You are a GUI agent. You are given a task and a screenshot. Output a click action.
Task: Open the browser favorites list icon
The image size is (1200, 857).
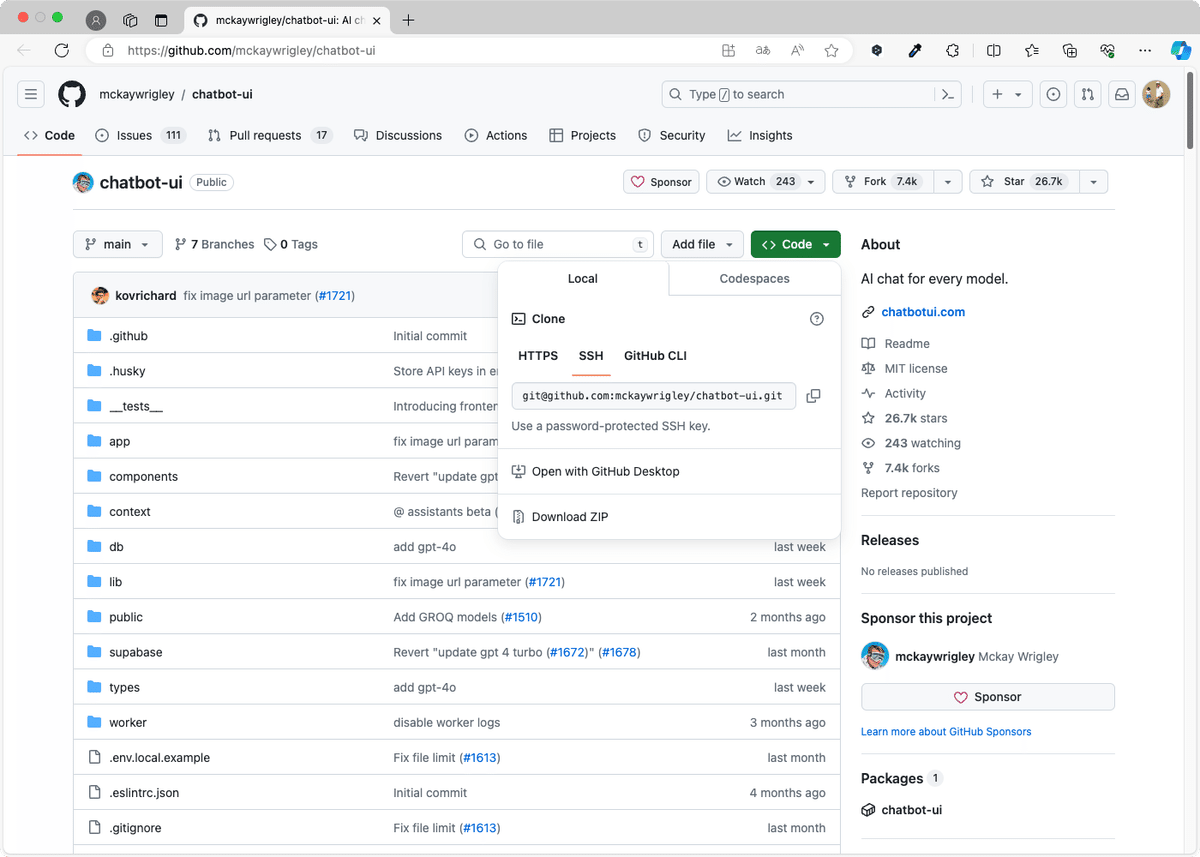pos(1032,50)
